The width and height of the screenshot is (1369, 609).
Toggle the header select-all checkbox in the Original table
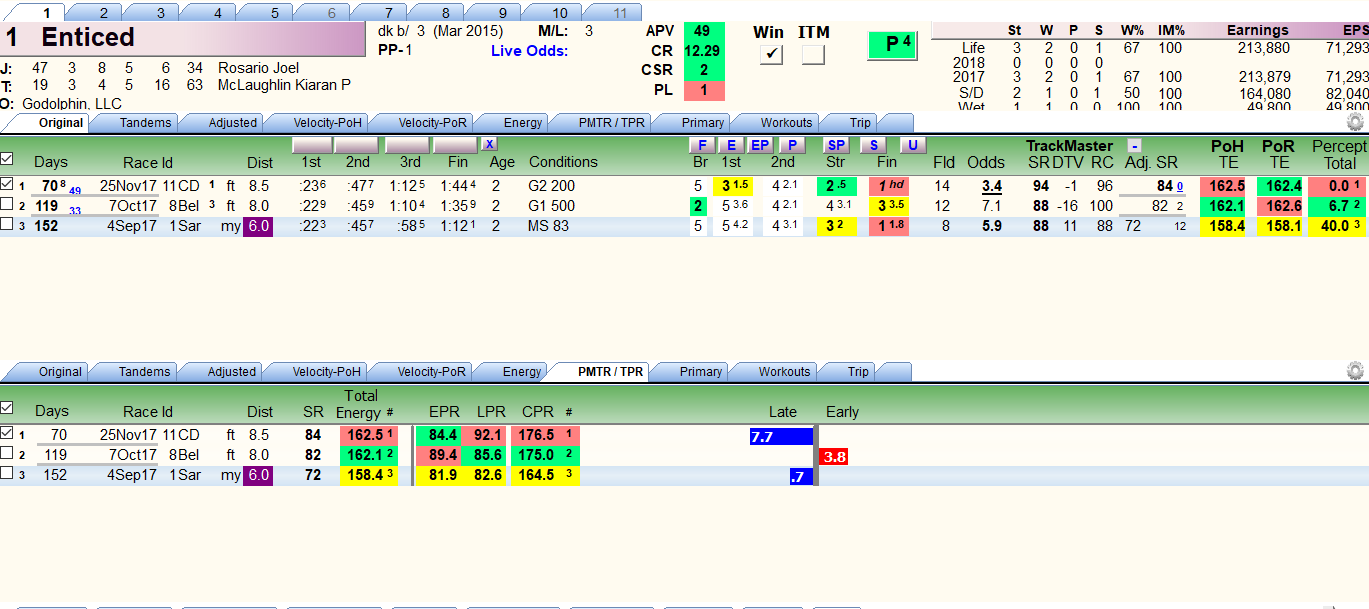[7, 158]
